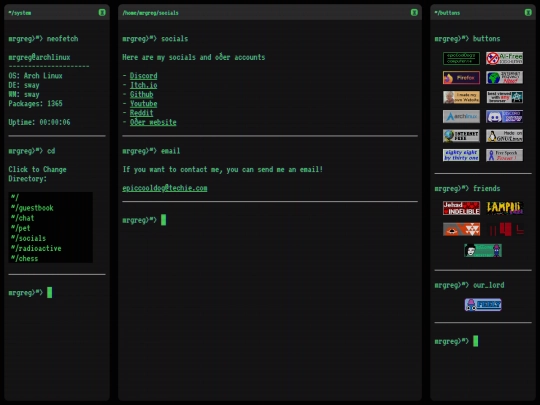Open the orange triangle friend badge

coord(461,229)
